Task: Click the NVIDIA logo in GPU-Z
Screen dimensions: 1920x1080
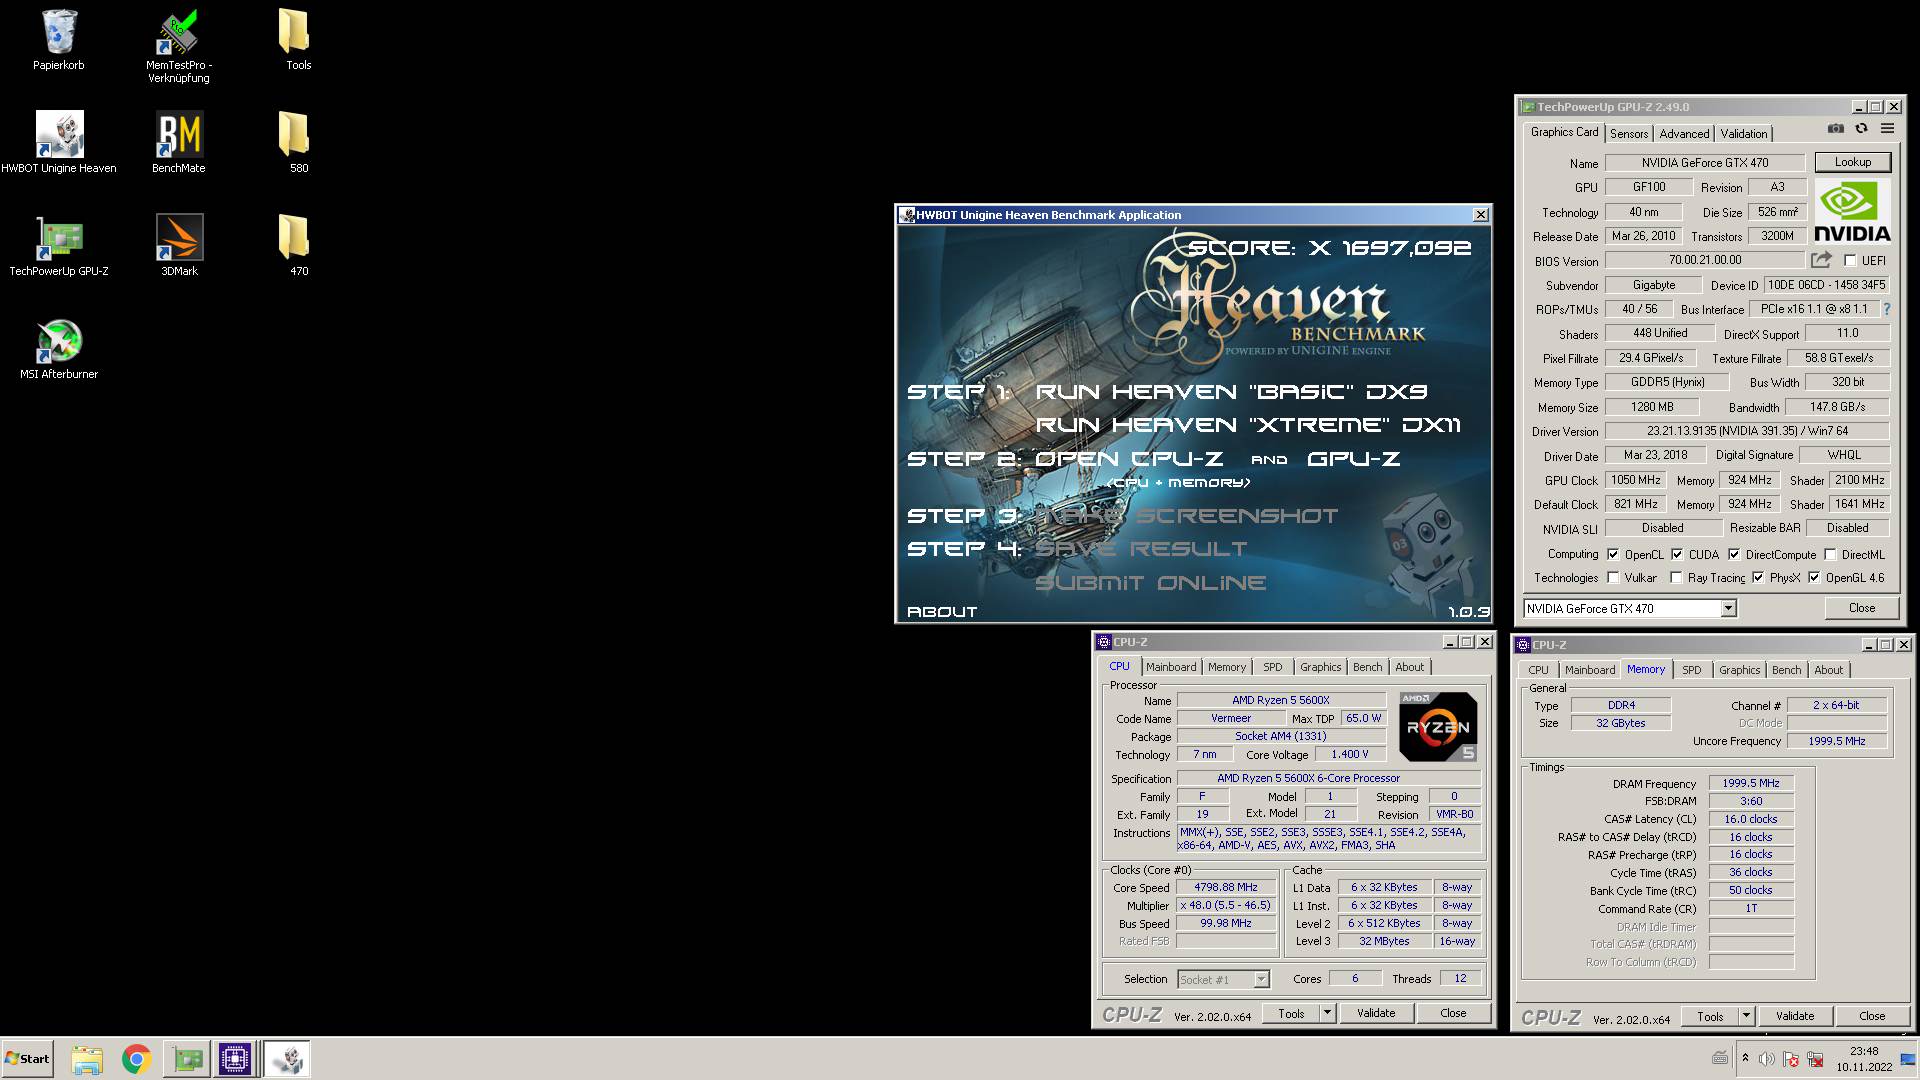Action: point(1852,212)
